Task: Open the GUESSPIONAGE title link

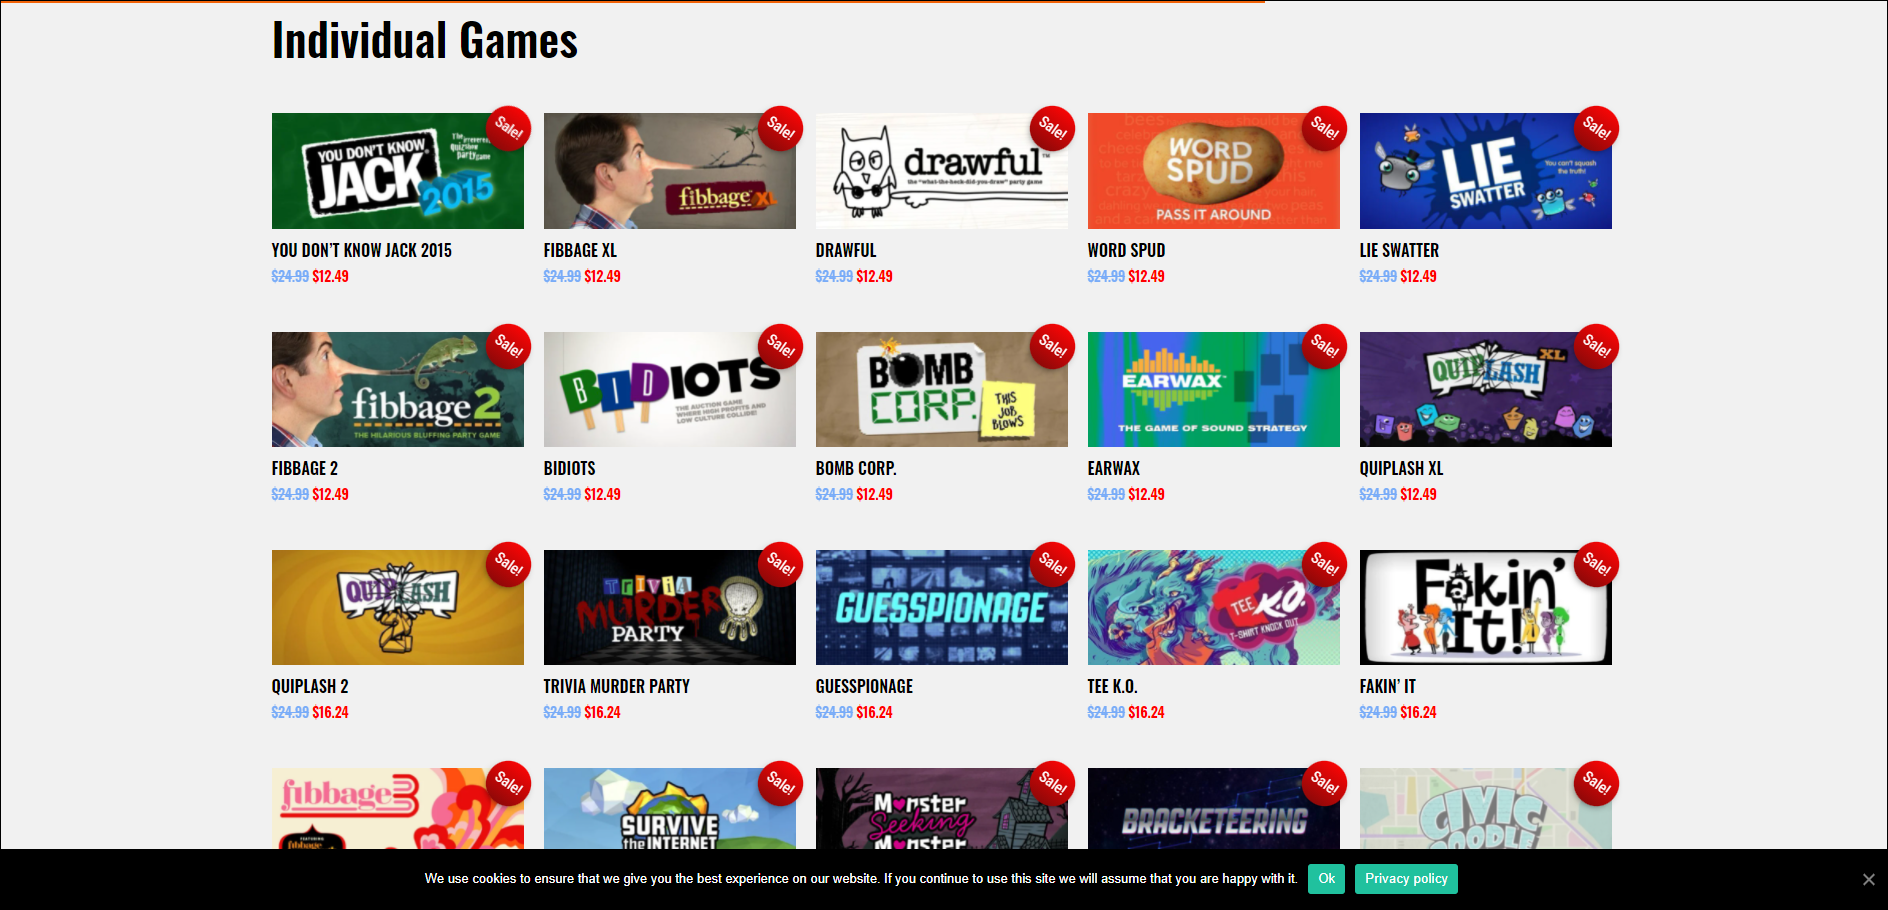Action: tap(864, 686)
